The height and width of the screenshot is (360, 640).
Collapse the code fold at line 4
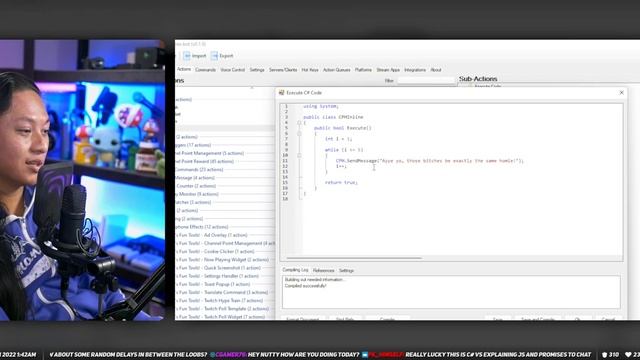point(299,122)
